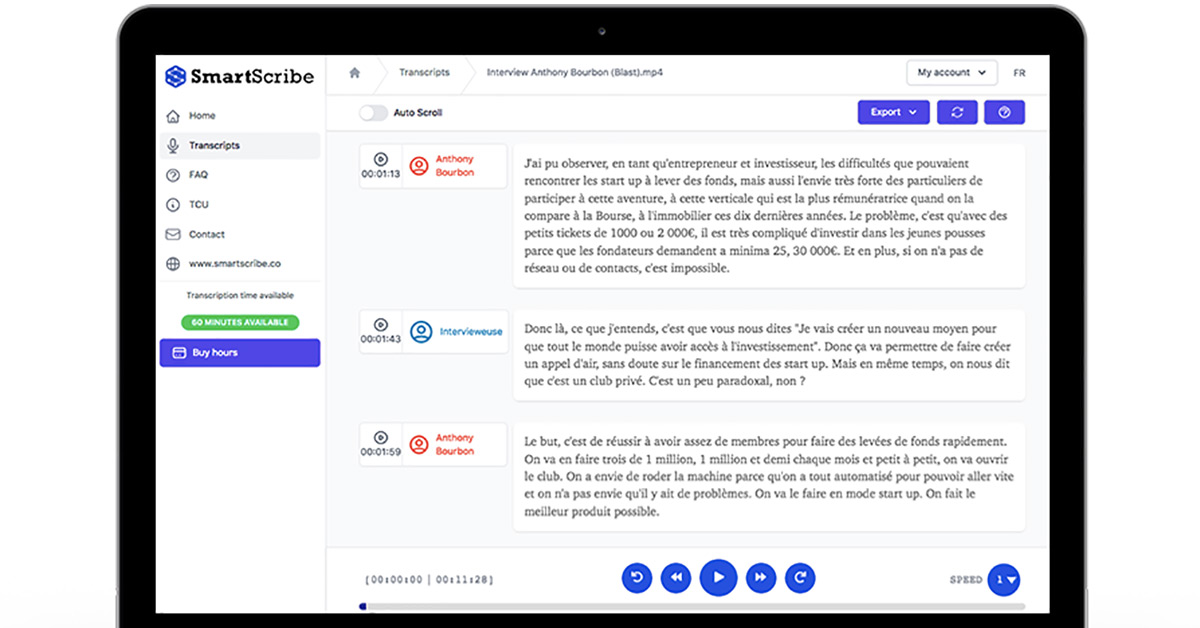The width and height of the screenshot is (1200, 628).
Task: Click the info icon beside TCU
Action: click(173, 205)
